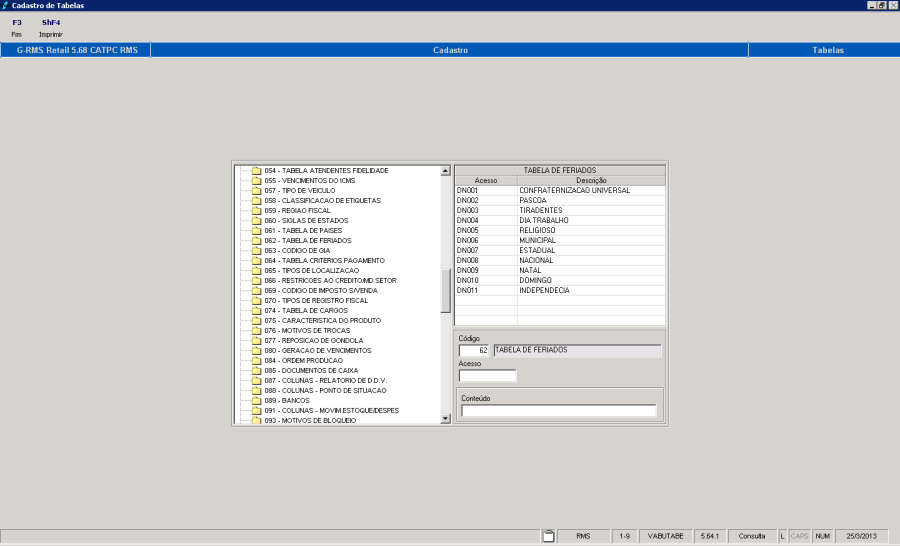
Task: Click the Descrição column header
Action: [590, 180]
